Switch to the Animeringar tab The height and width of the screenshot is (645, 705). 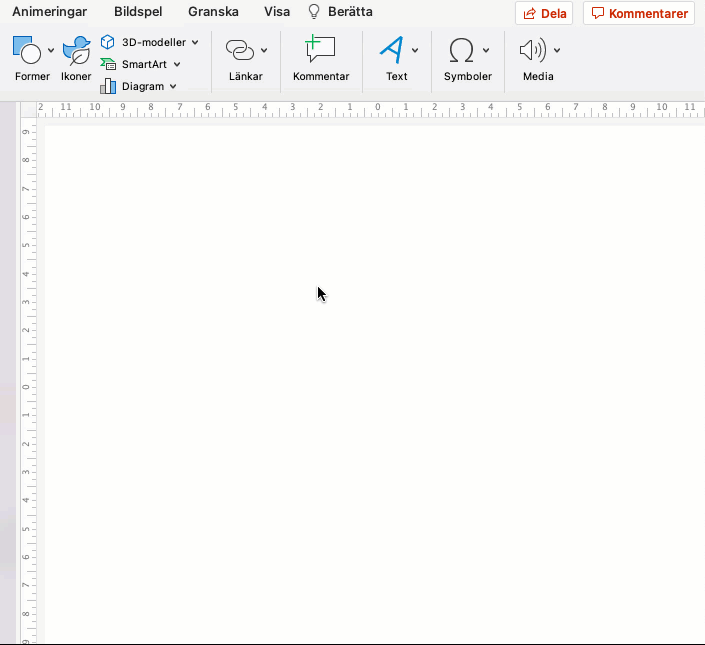pos(49,12)
